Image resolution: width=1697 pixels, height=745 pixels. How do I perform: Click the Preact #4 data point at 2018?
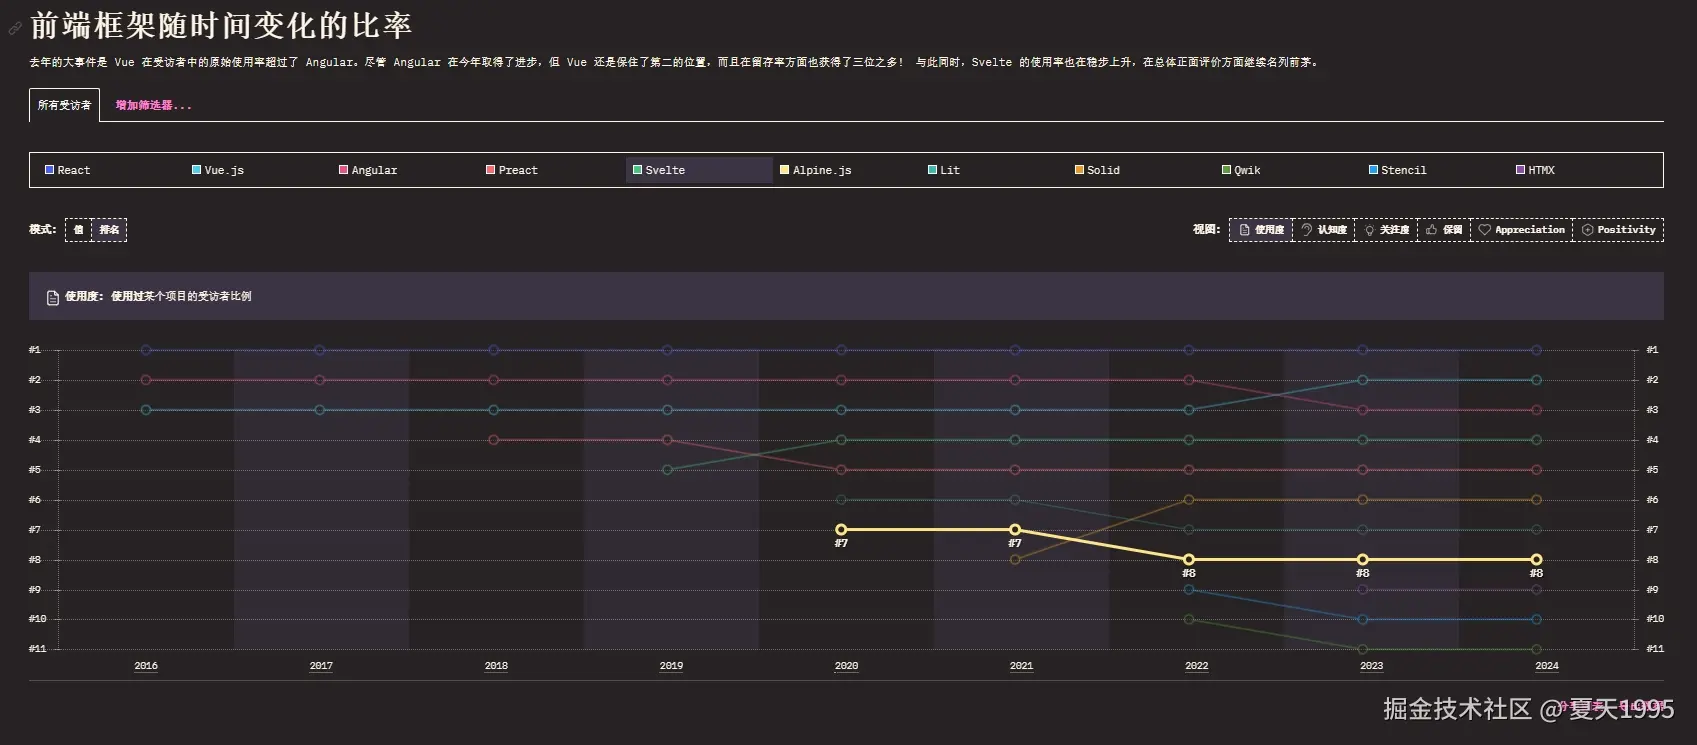coord(493,440)
